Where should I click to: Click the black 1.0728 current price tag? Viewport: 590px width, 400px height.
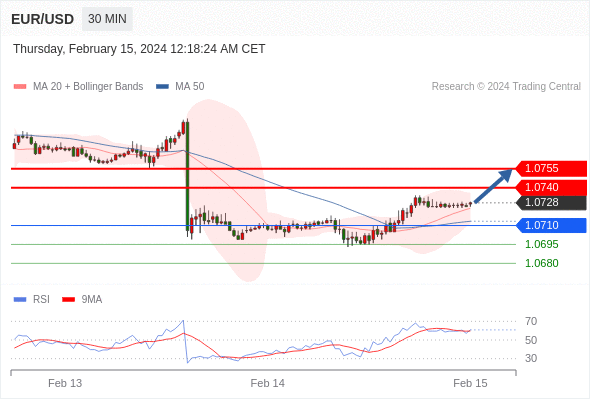[x=551, y=202]
